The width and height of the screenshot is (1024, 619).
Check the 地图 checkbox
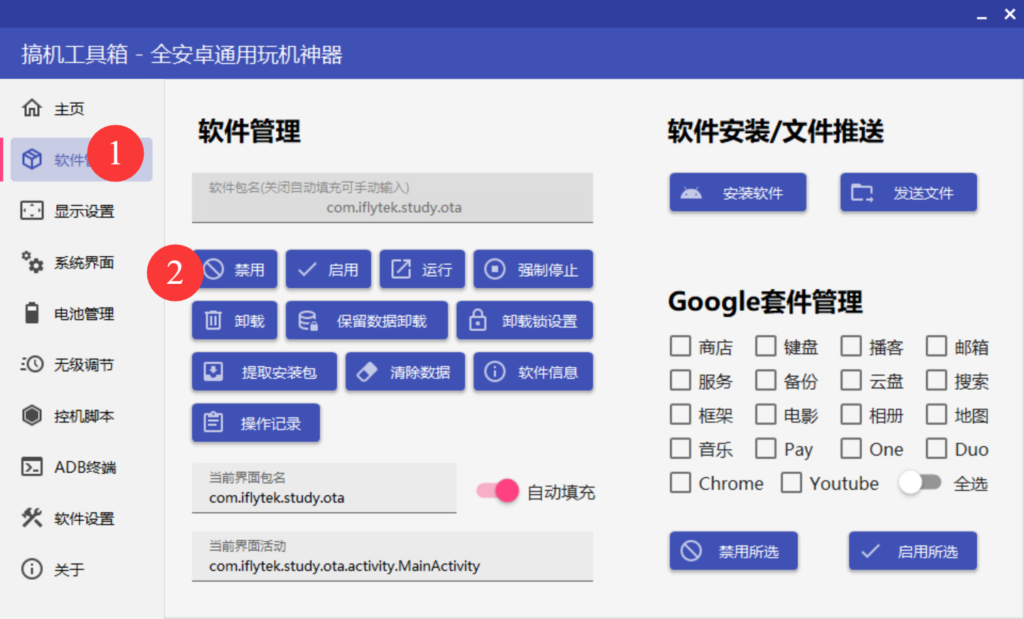pyautogui.click(x=936, y=414)
